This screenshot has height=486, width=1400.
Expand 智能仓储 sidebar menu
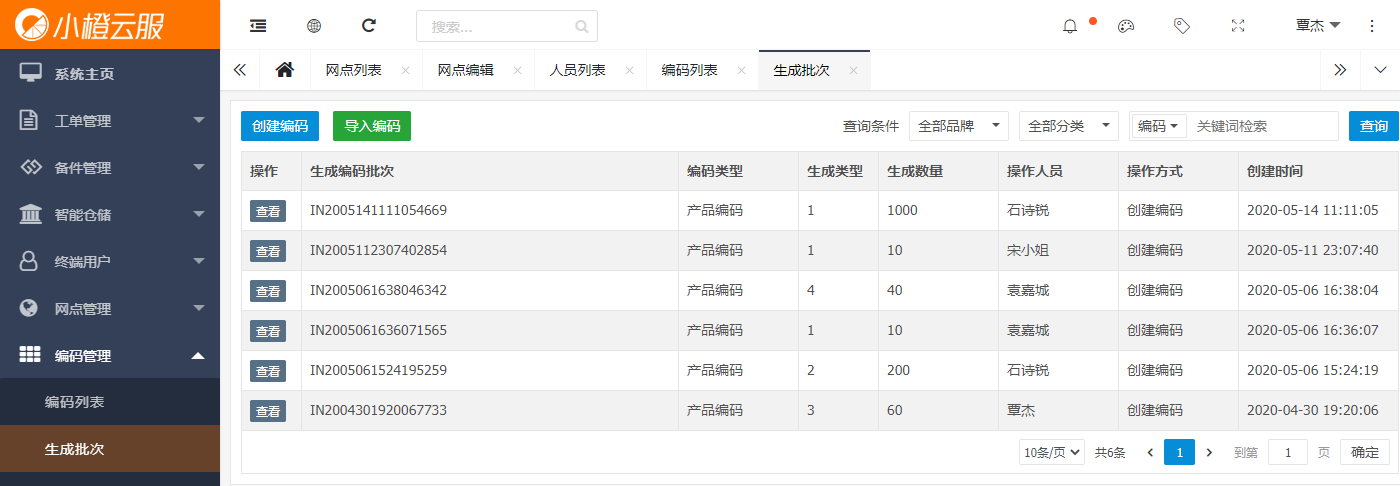pyautogui.click(x=110, y=215)
